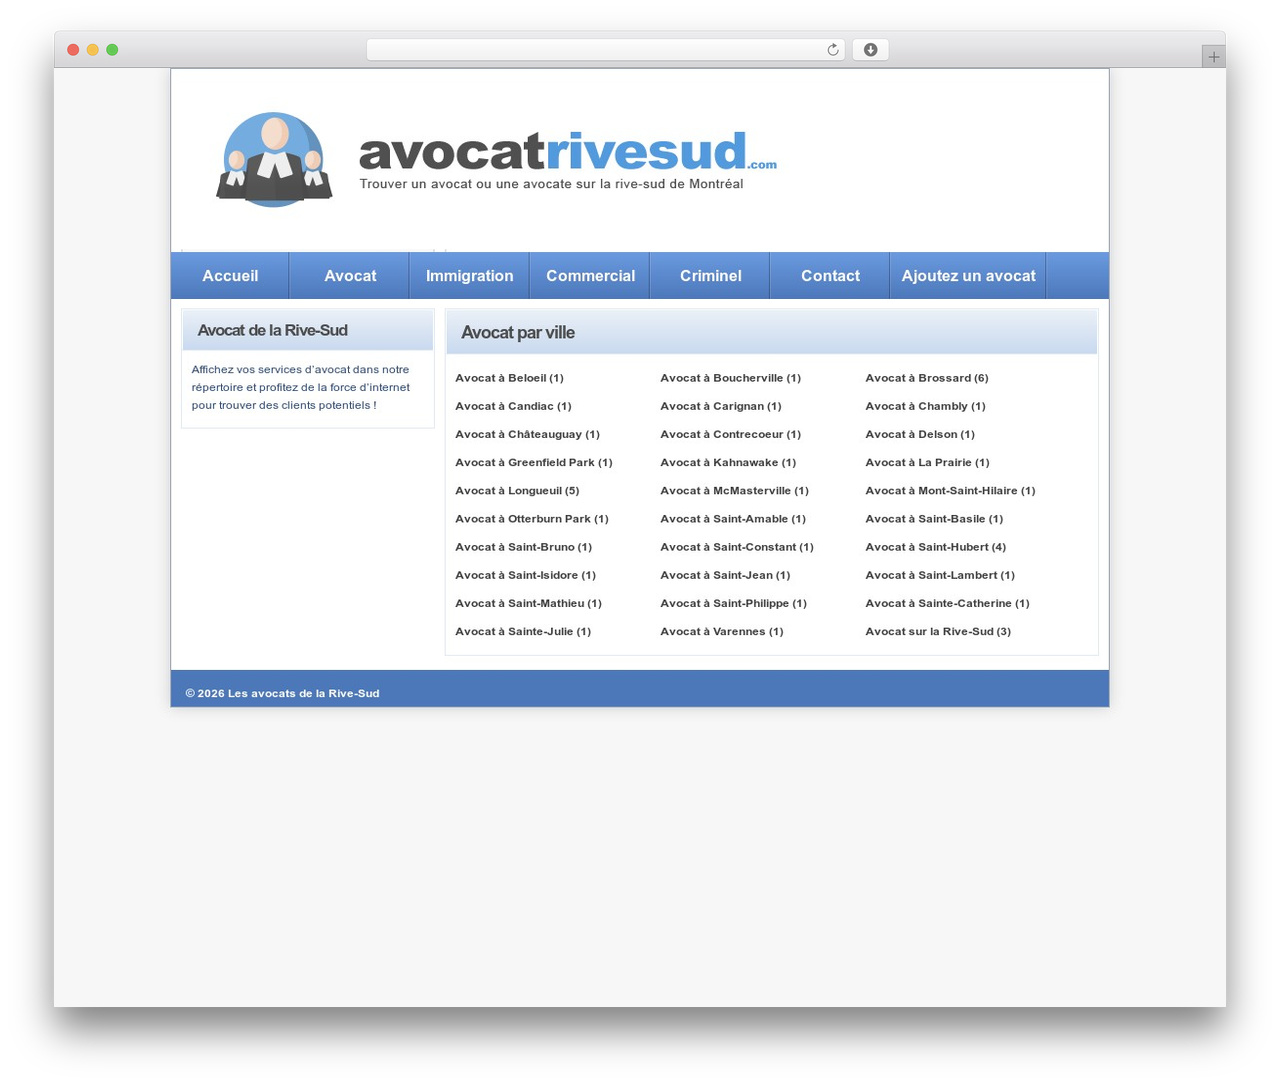Click the browser reload icon
The width and height of the screenshot is (1280, 1084).
point(832,50)
